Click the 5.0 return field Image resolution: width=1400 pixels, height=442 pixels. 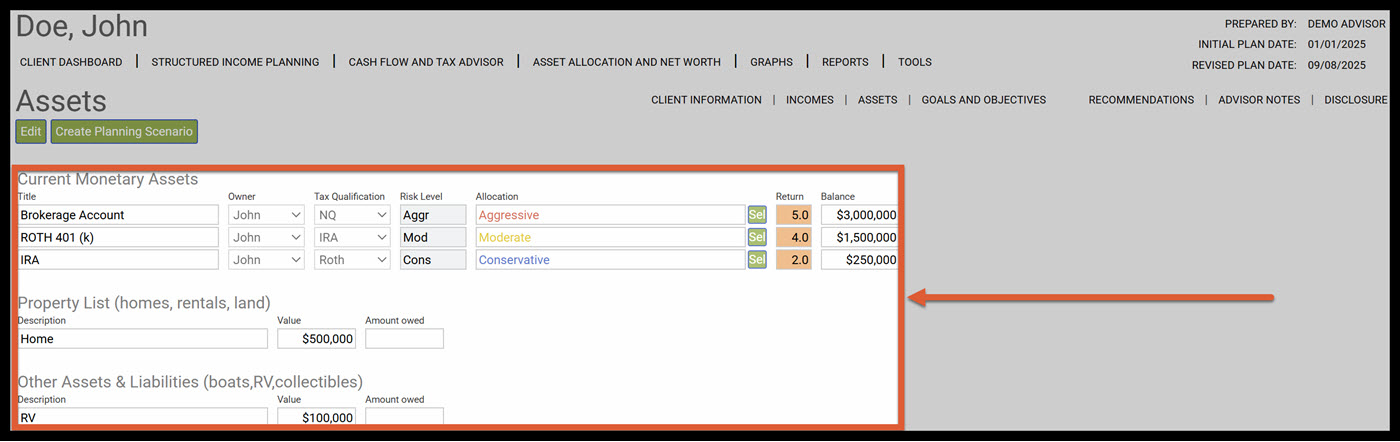794,215
